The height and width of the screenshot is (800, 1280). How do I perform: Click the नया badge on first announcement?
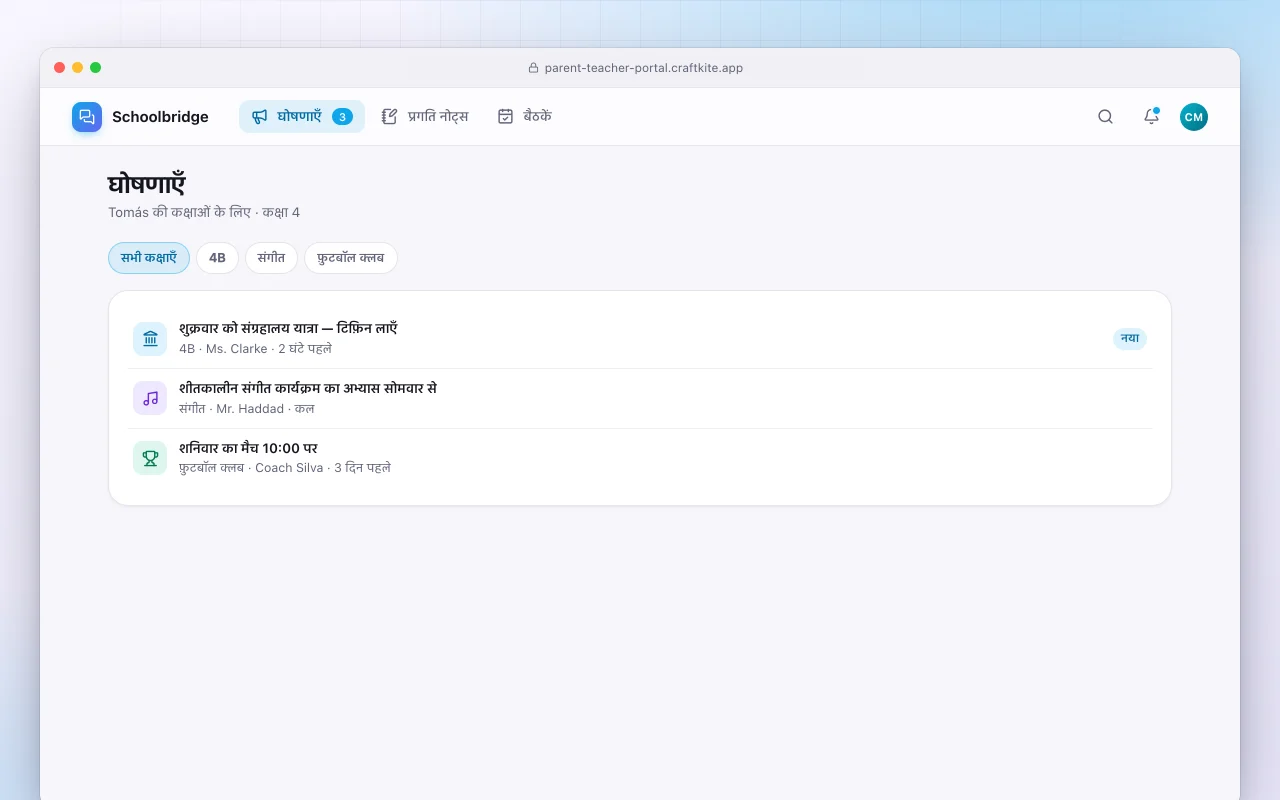(1130, 339)
